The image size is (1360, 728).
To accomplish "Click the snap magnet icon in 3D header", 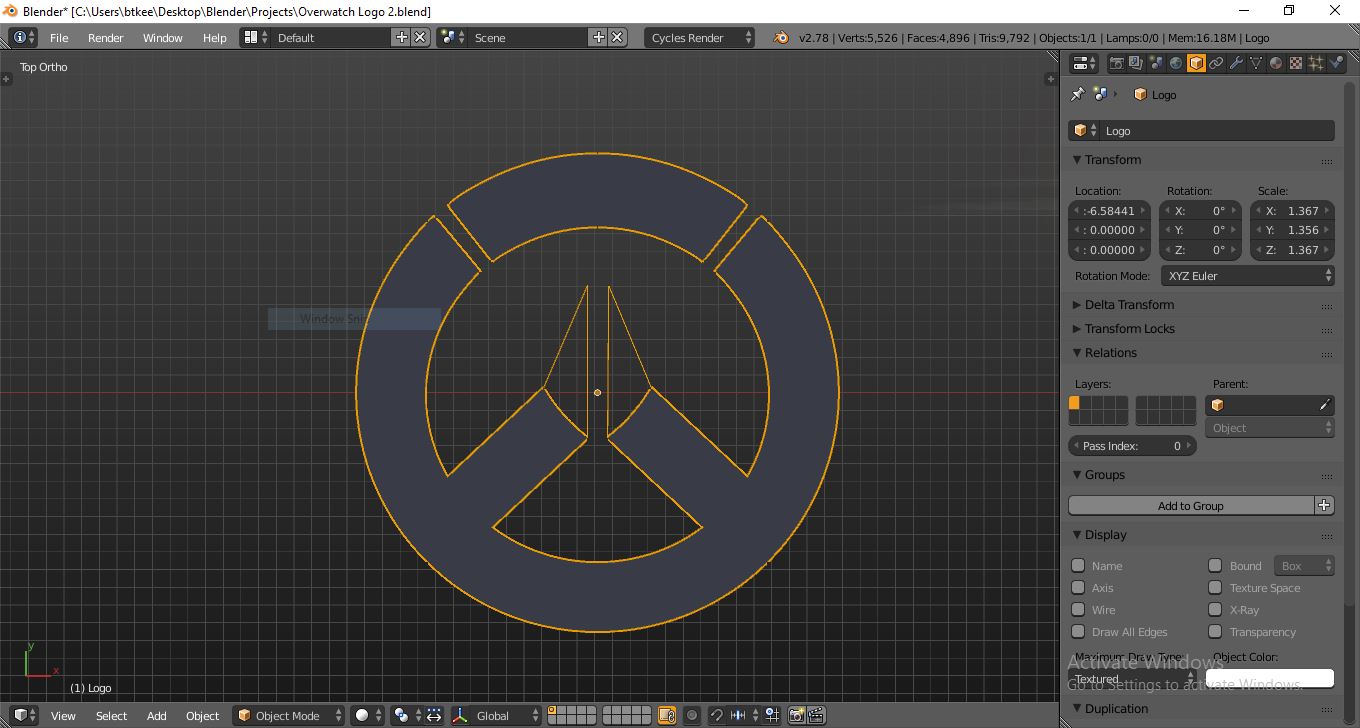I will [x=717, y=715].
